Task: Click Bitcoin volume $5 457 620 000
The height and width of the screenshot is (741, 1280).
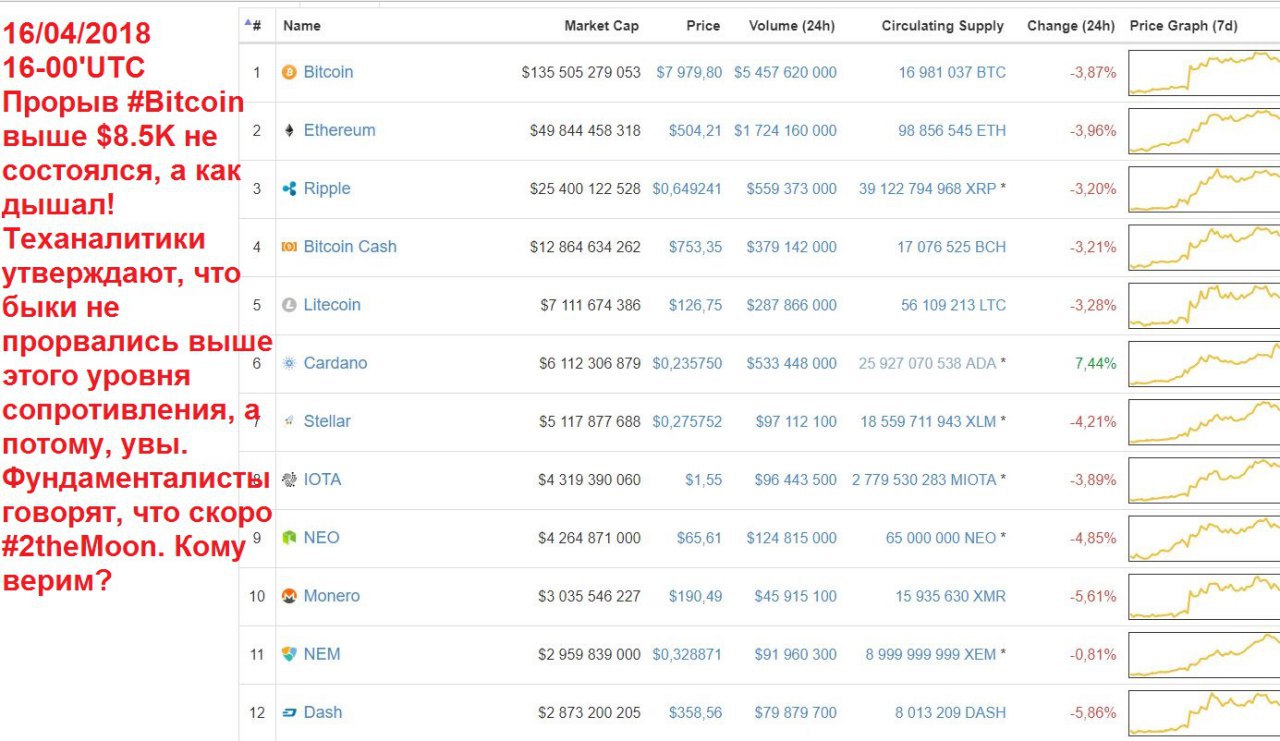Action: [x=785, y=72]
